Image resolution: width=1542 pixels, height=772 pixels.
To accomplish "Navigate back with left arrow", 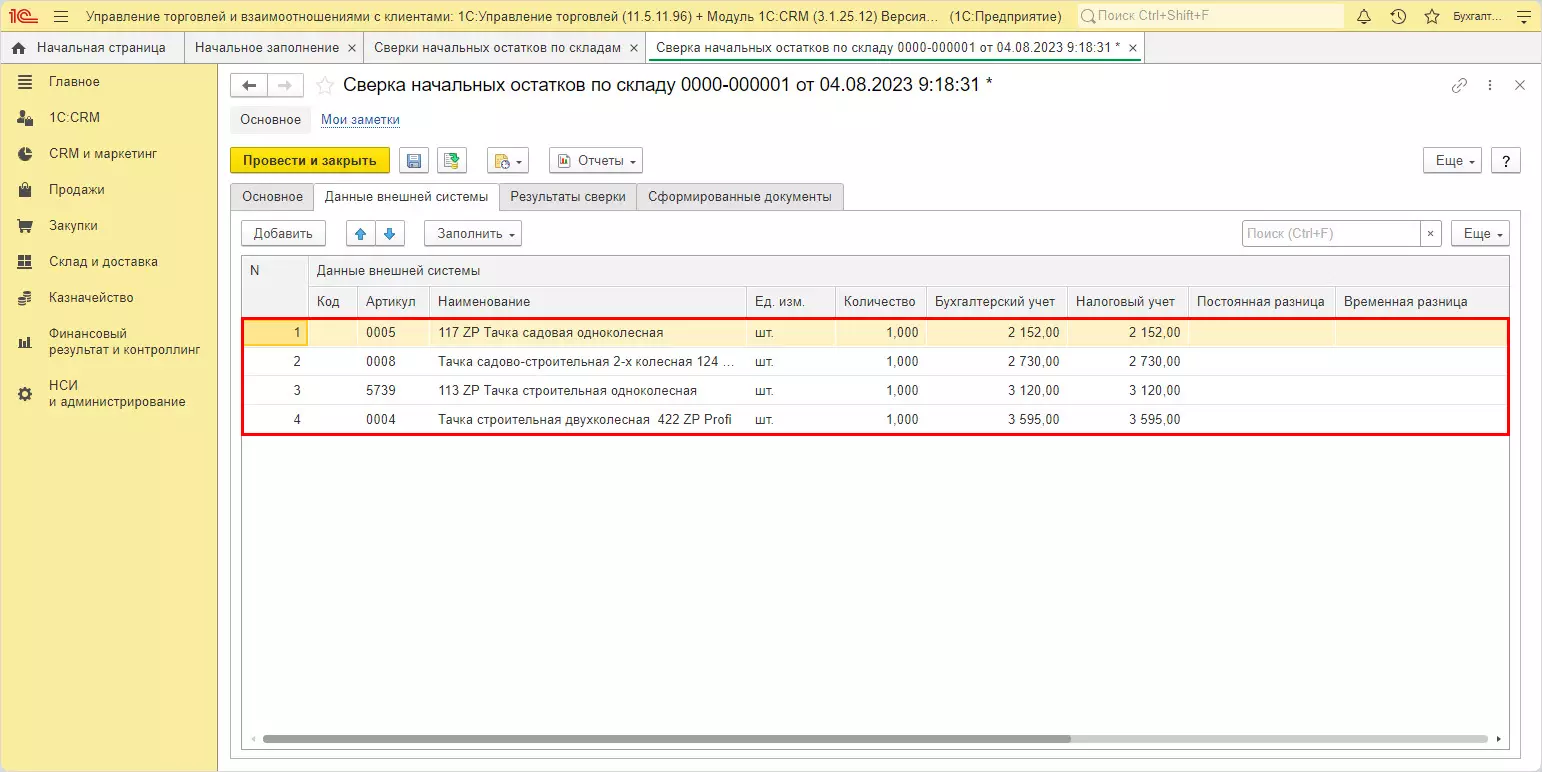I will tap(249, 86).
